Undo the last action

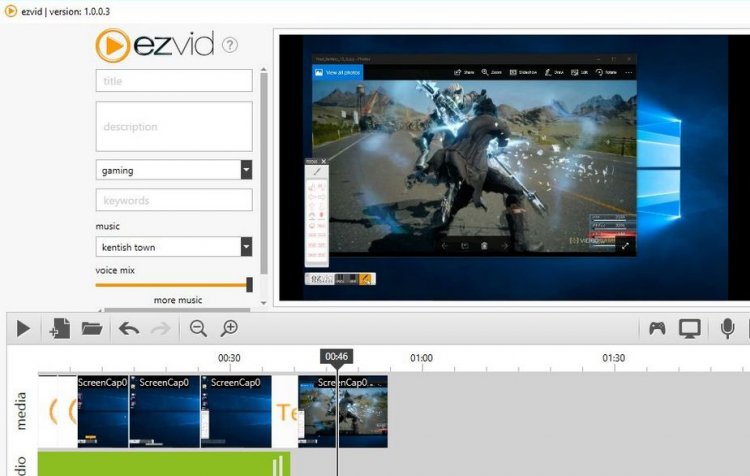(129, 328)
